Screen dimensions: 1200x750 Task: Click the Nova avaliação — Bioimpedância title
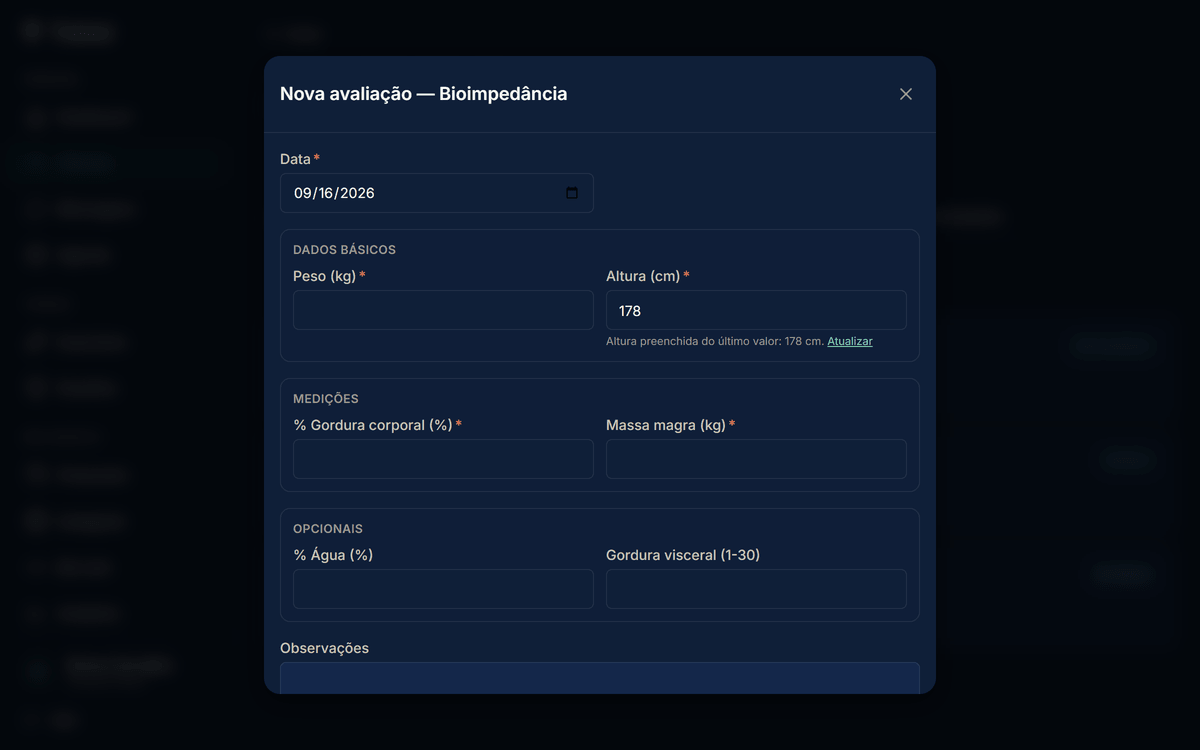(423, 94)
